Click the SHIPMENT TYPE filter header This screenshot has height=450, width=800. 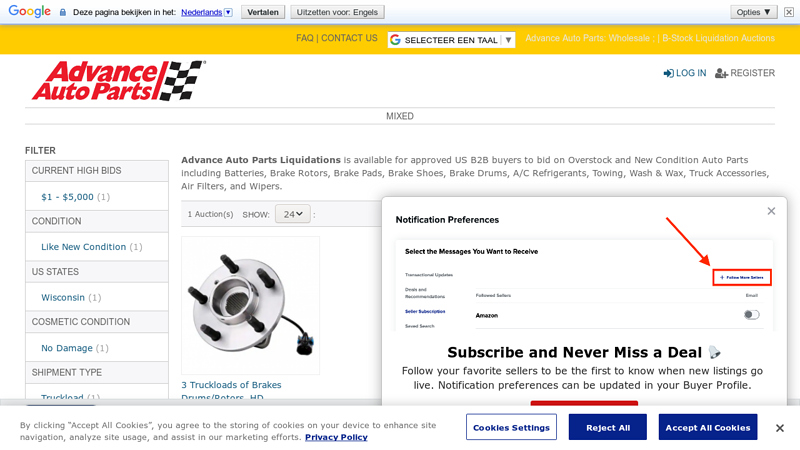[97, 372]
